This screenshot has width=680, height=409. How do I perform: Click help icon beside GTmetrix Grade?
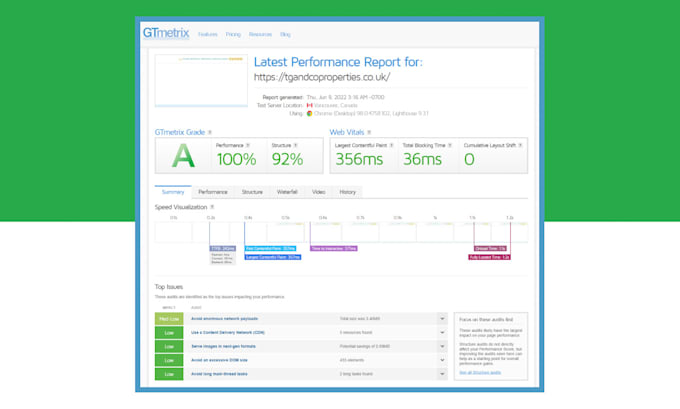tap(210, 132)
